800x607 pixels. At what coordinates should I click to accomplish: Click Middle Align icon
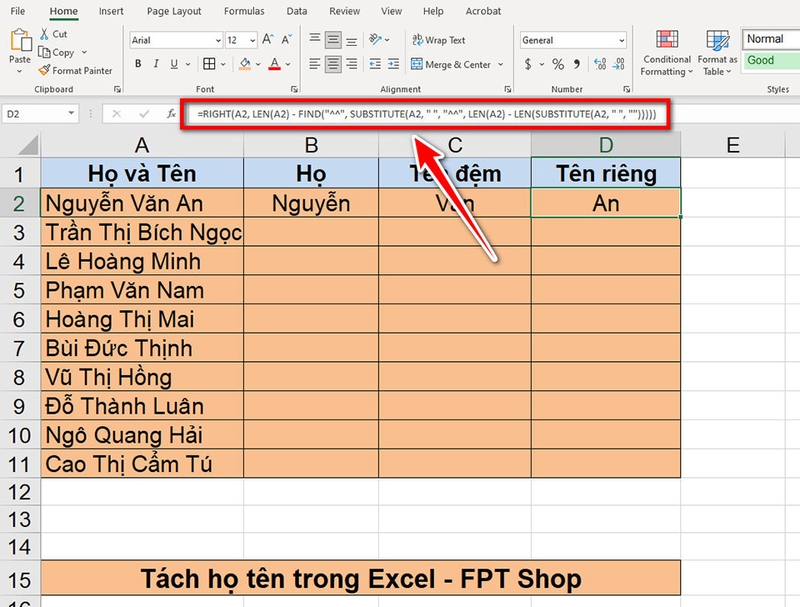point(333,39)
